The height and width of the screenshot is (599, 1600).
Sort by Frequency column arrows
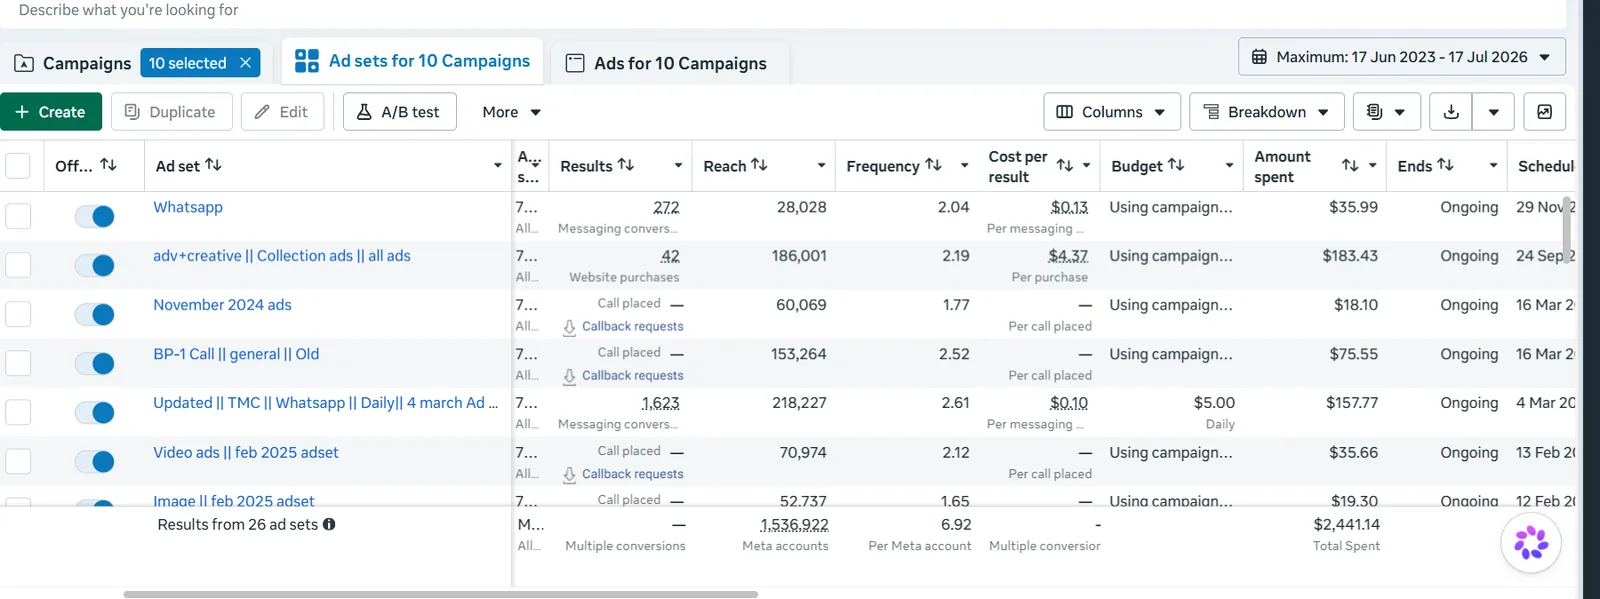click(933, 165)
